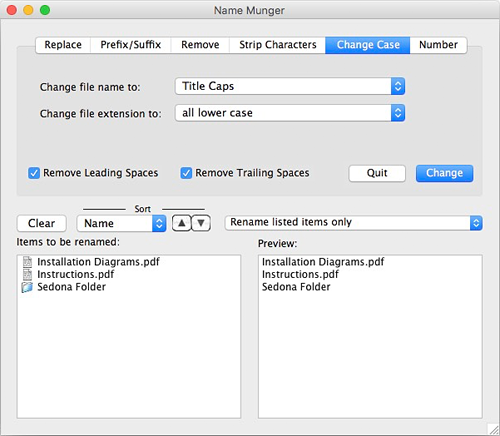
Task: Click the Sedona Folder icon
Action: [27, 287]
